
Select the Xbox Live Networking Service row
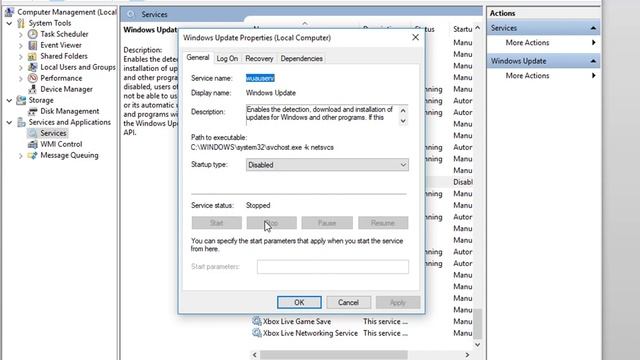pyautogui.click(x=362, y=333)
